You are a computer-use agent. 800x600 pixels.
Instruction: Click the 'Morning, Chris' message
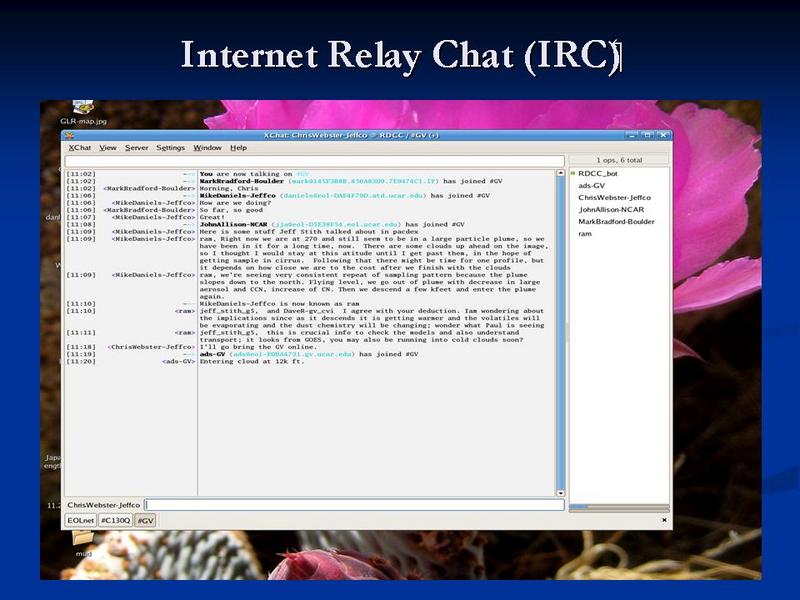tap(229, 188)
